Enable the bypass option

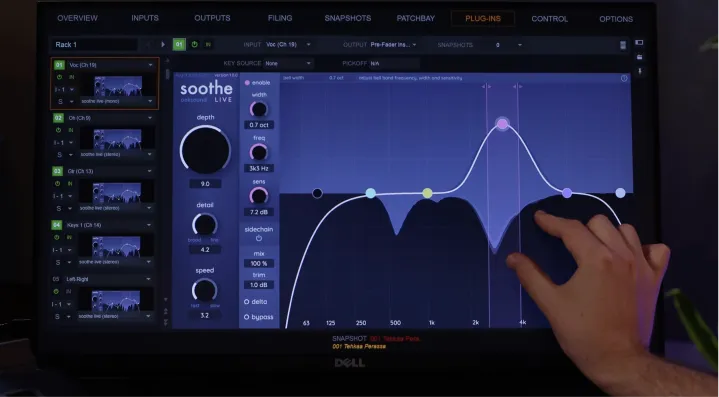pos(259,317)
